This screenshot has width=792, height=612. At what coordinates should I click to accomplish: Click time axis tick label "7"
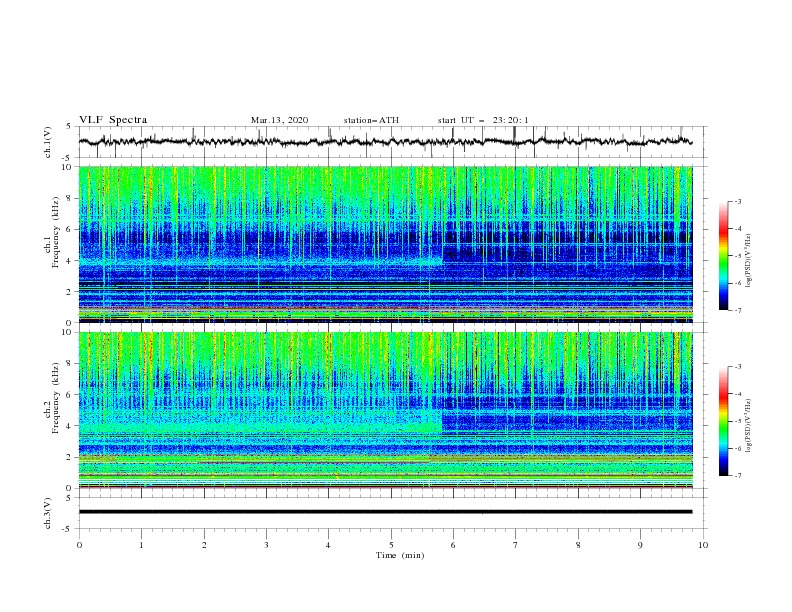pos(516,545)
